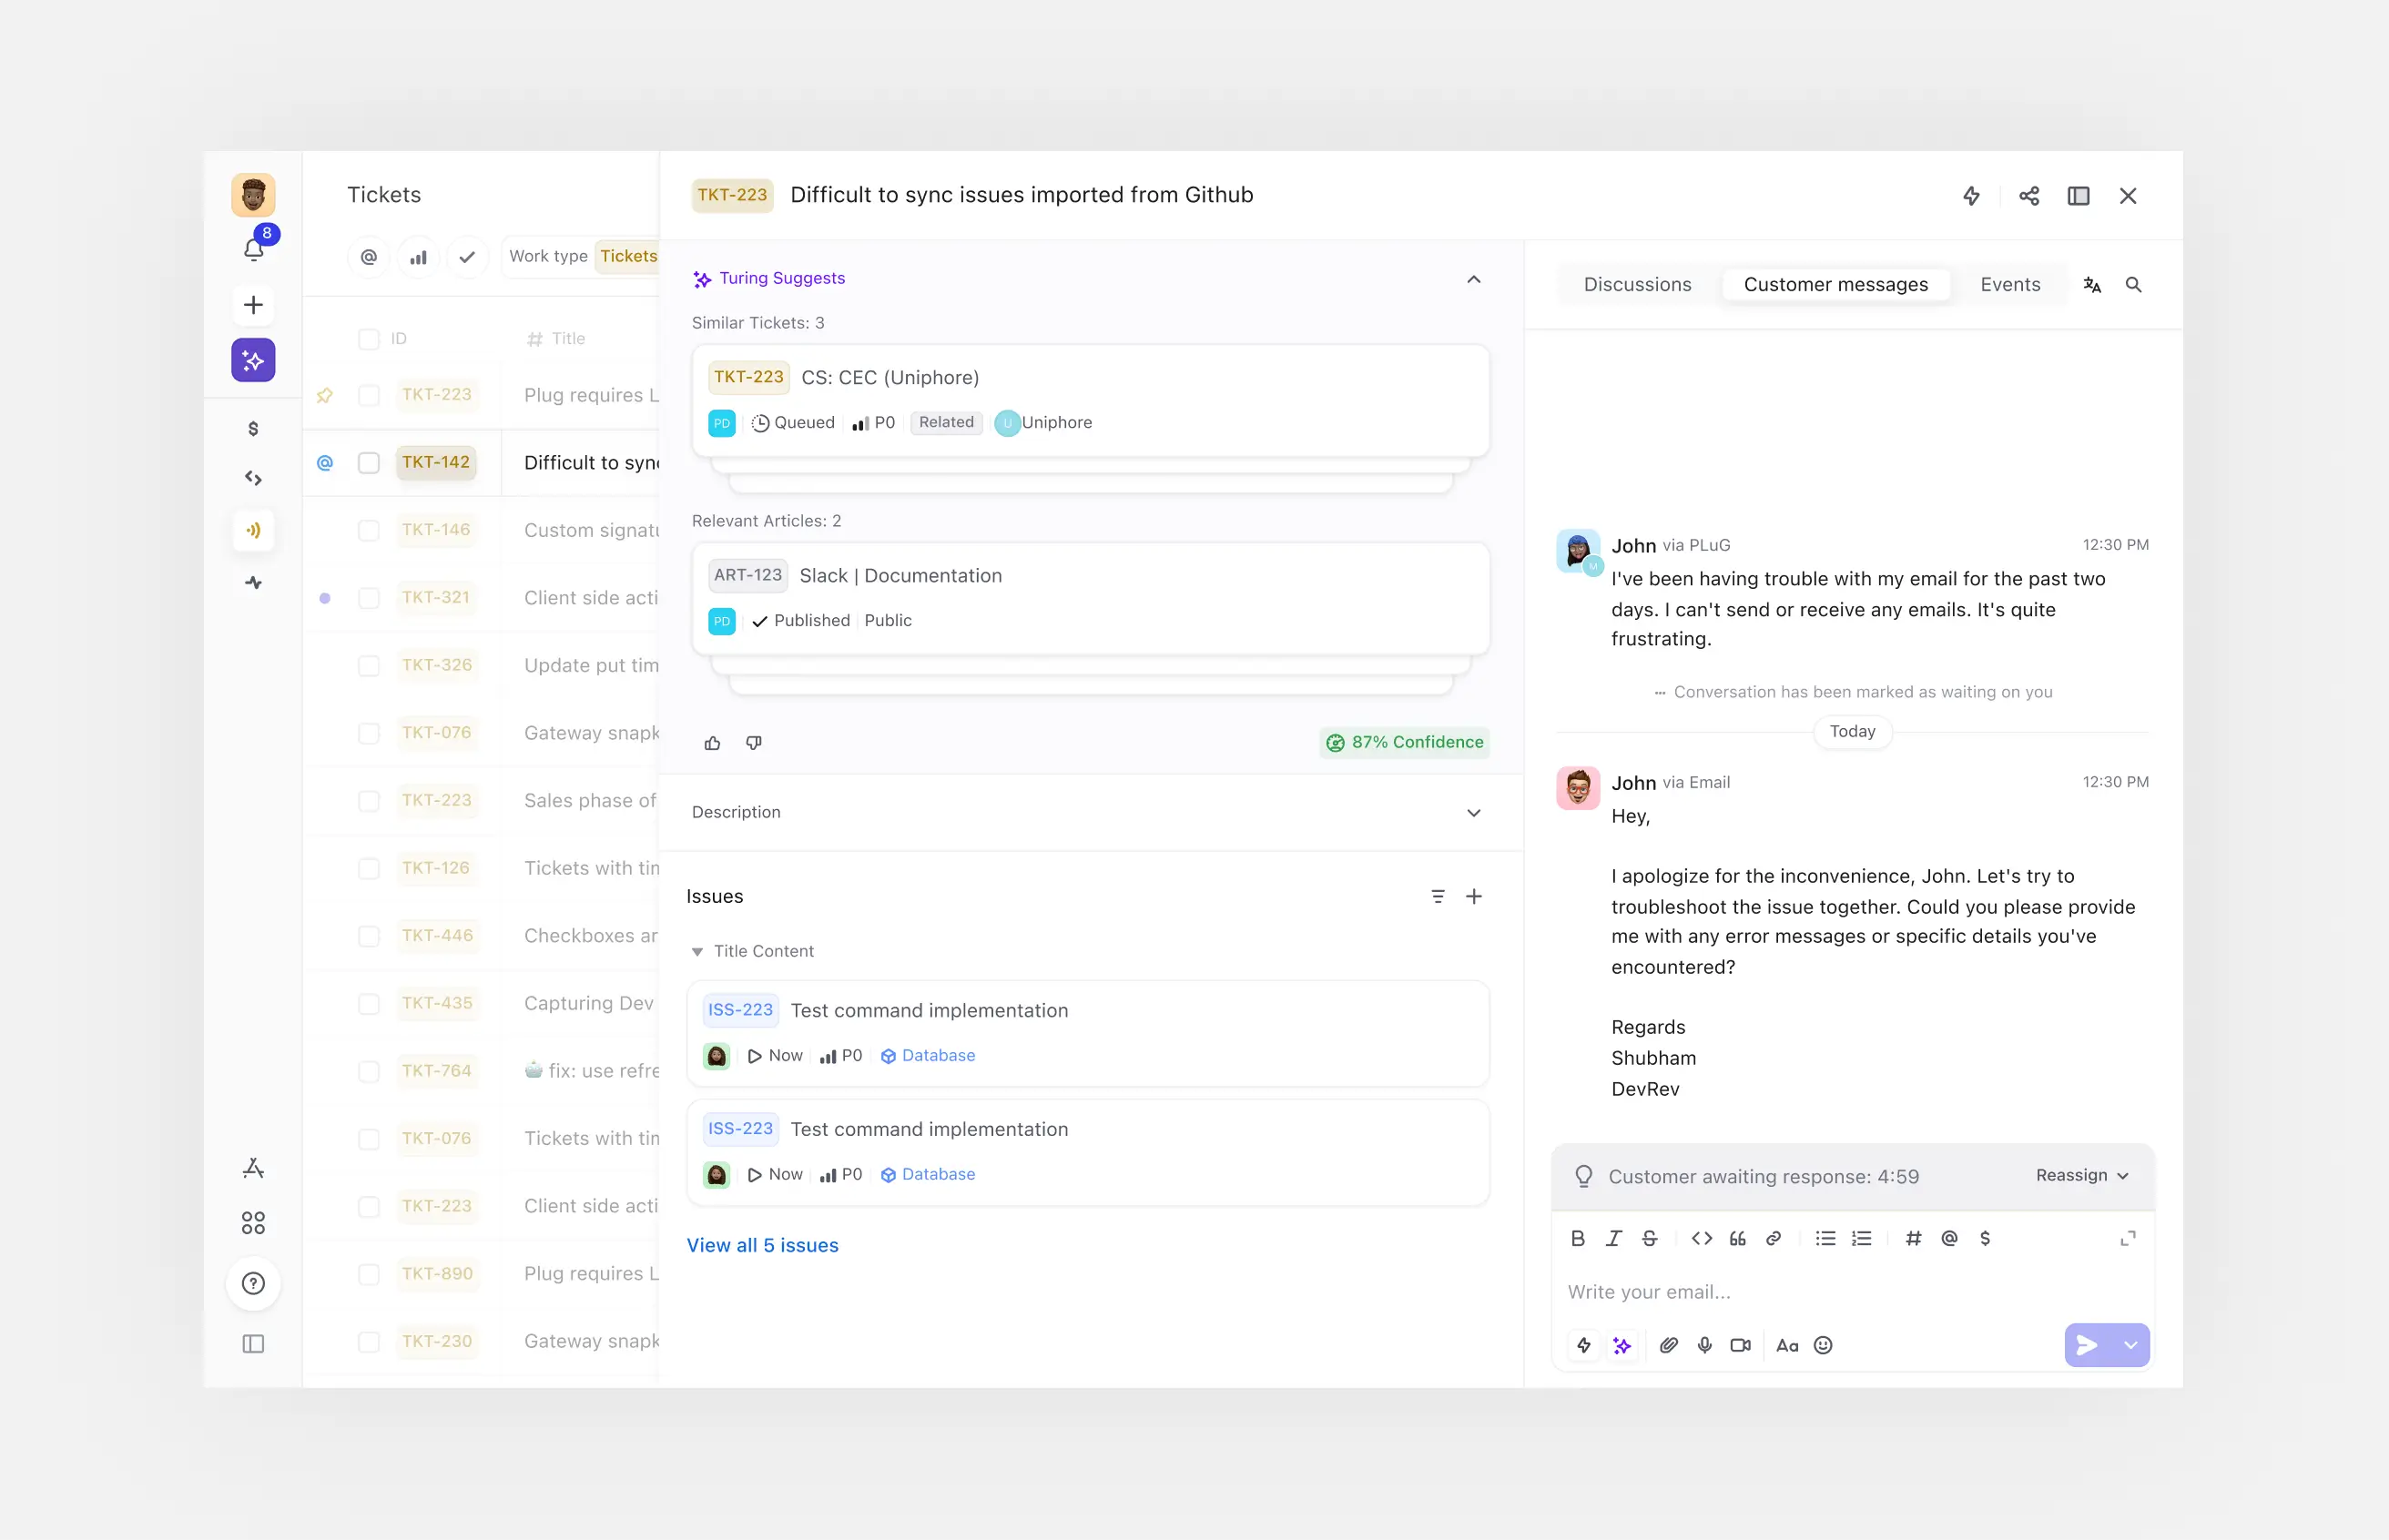2389x1540 pixels.
Task: Switch to the Customer messages tab
Action: pos(1837,284)
